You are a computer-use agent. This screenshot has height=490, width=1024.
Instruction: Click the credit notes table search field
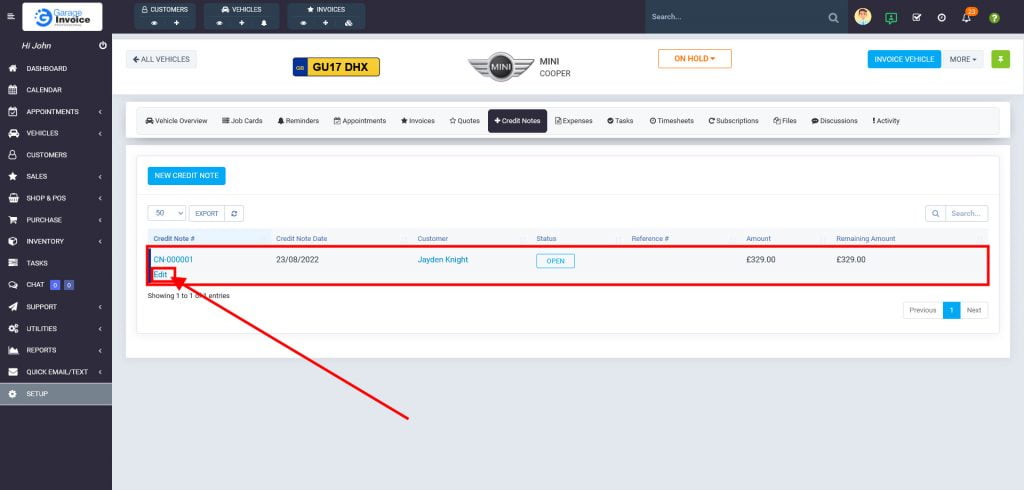click(x=966, y=213)
